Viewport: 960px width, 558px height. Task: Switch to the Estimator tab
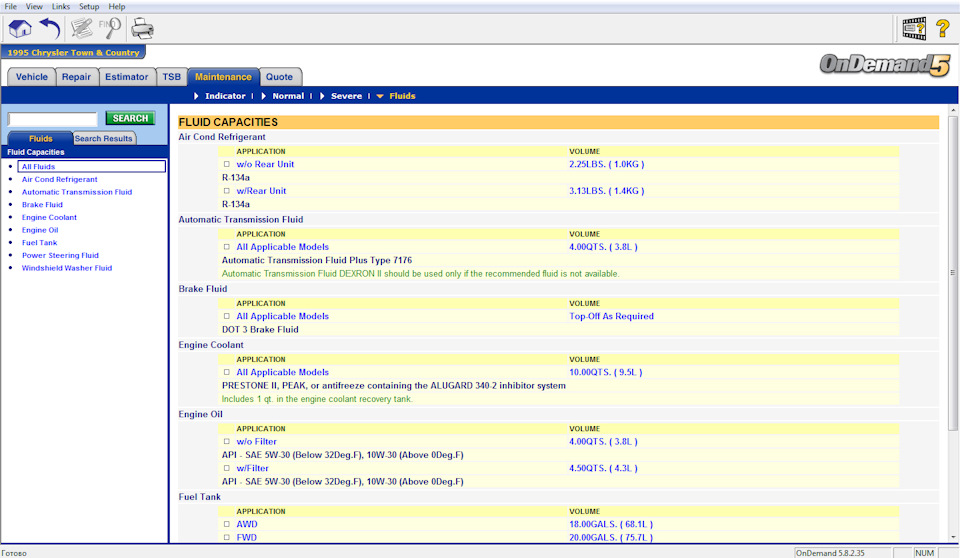[x=127, y=77]
